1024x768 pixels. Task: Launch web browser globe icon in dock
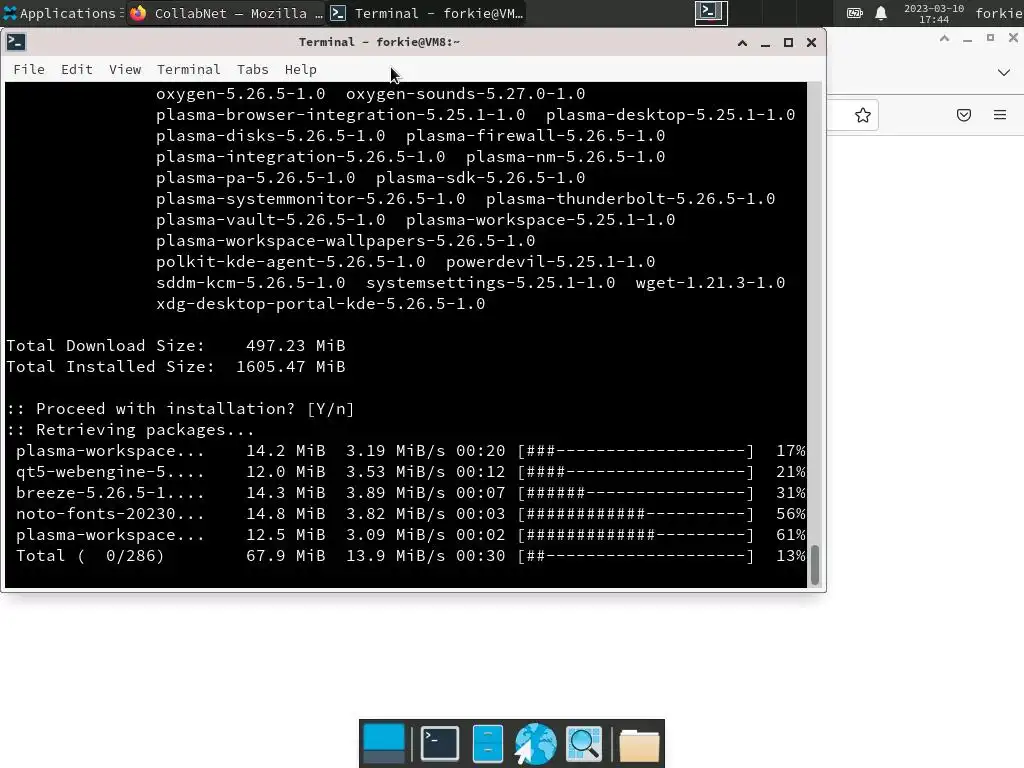[x=535, y=744]
